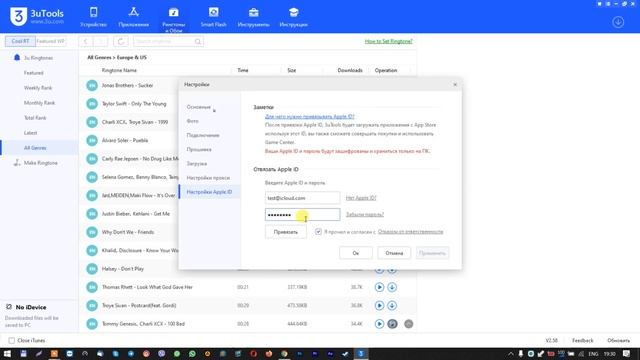Click the Отмена cancel button
Image resolution: width=640 pixels, height=360 pixels.
(x=394, y=253)
